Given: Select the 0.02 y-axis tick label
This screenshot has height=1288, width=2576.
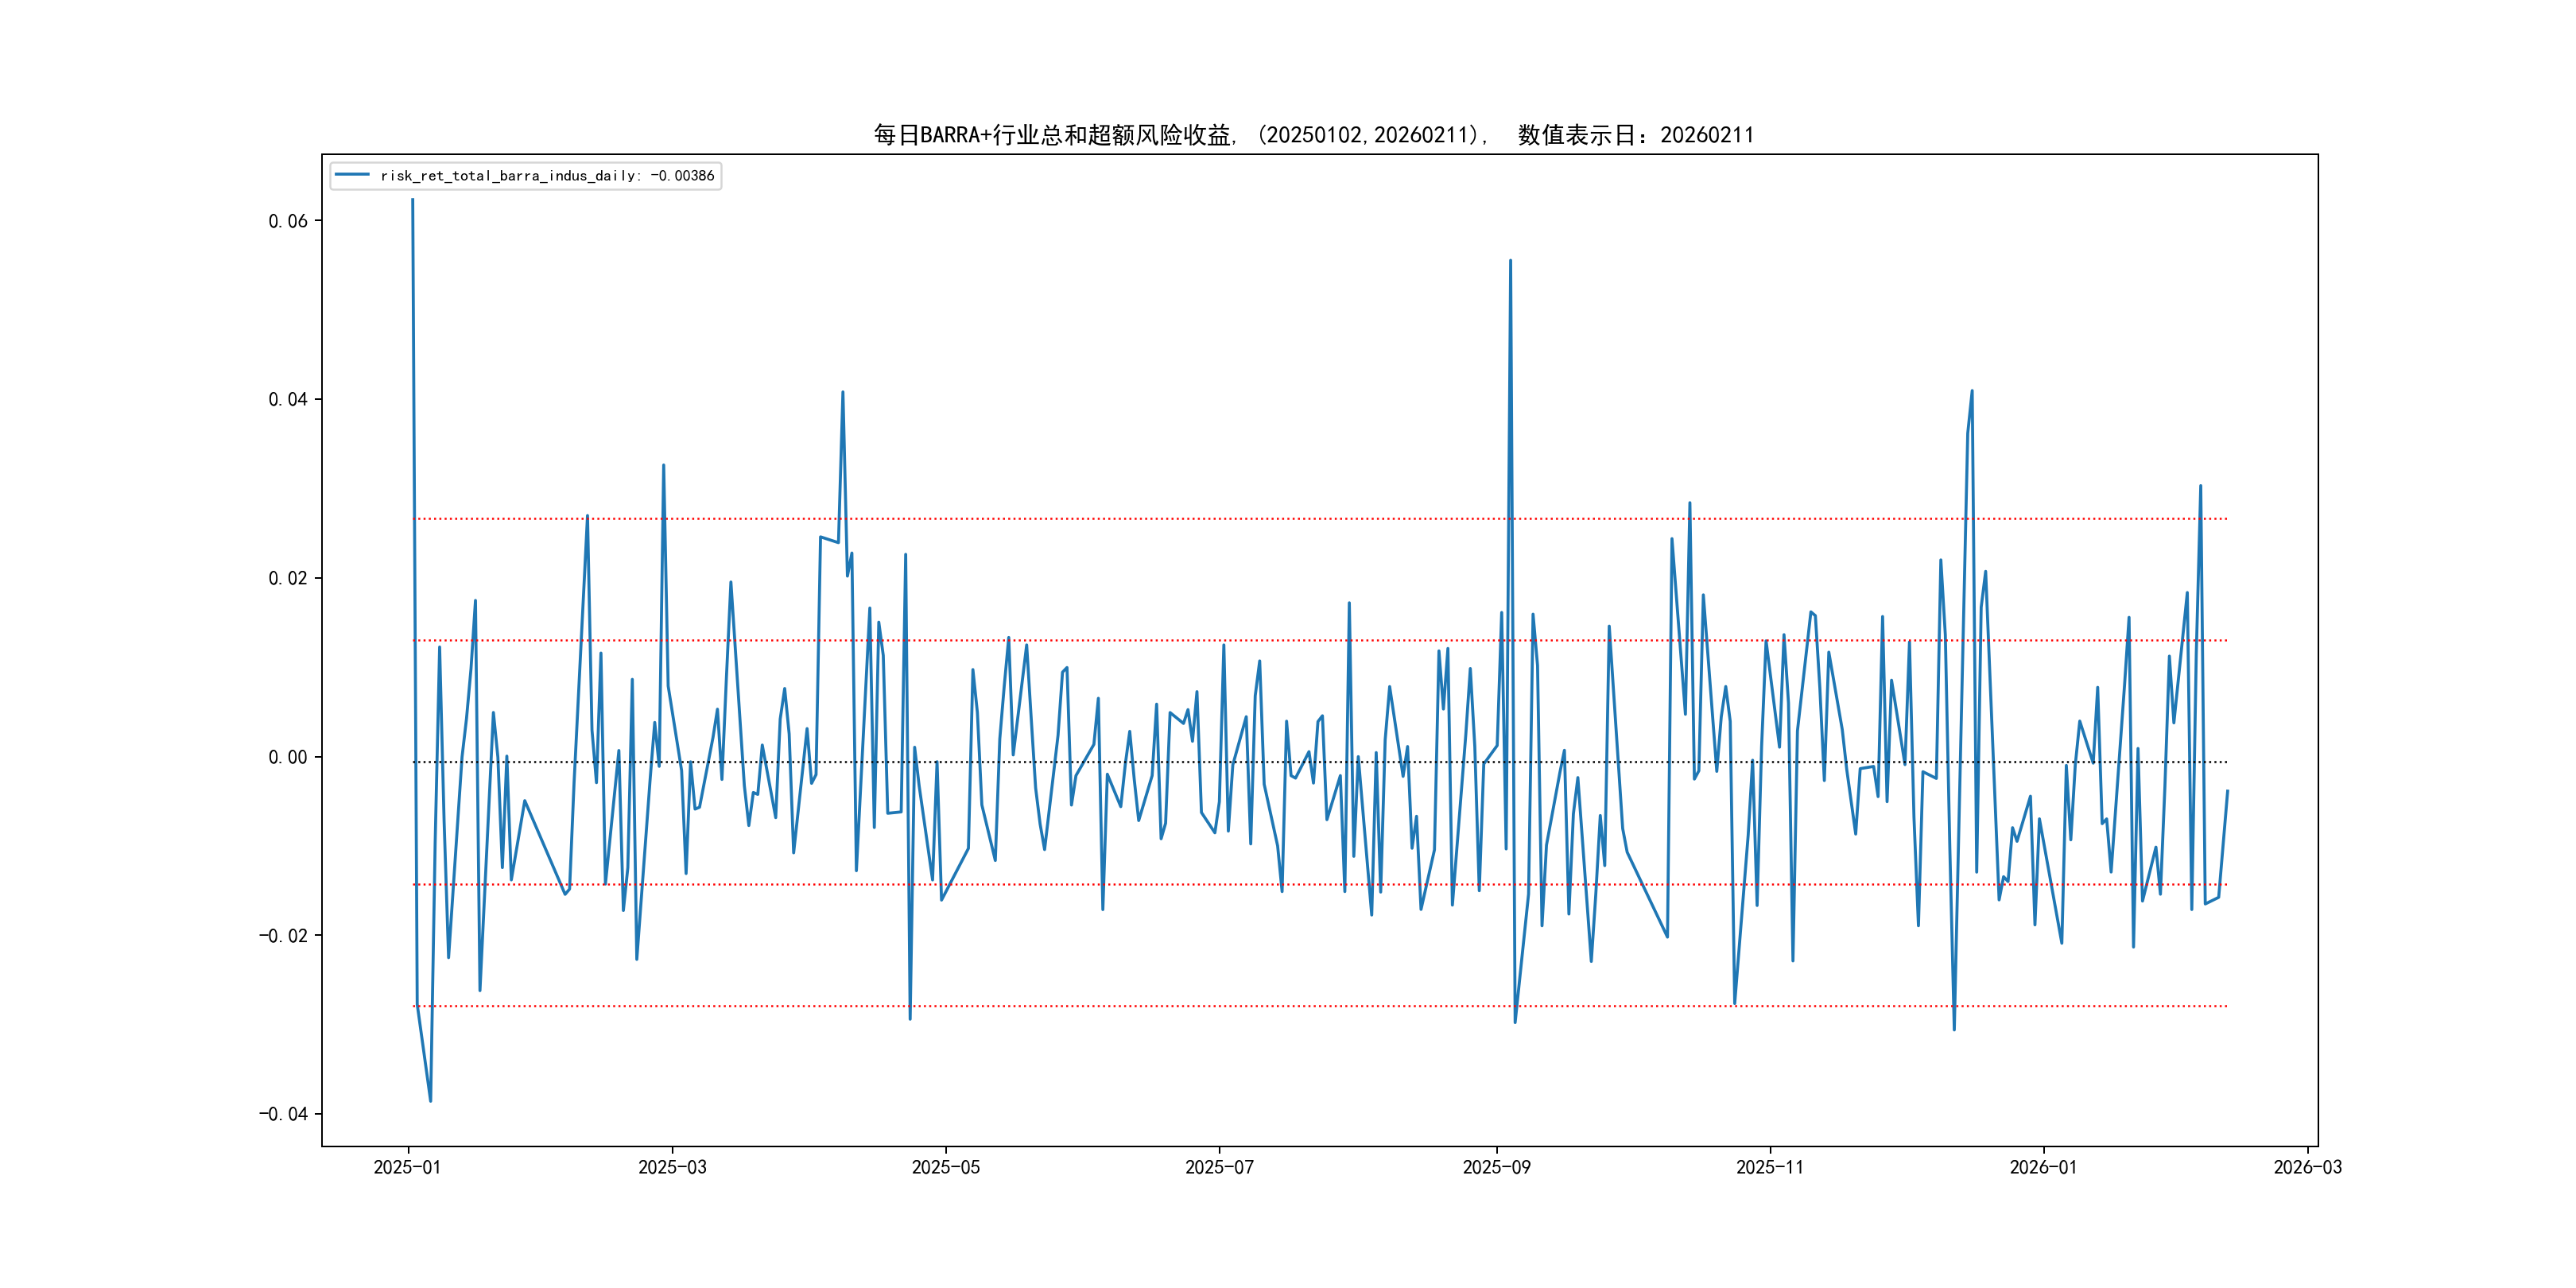Looking at the screenshot, I should pos(288,578).
